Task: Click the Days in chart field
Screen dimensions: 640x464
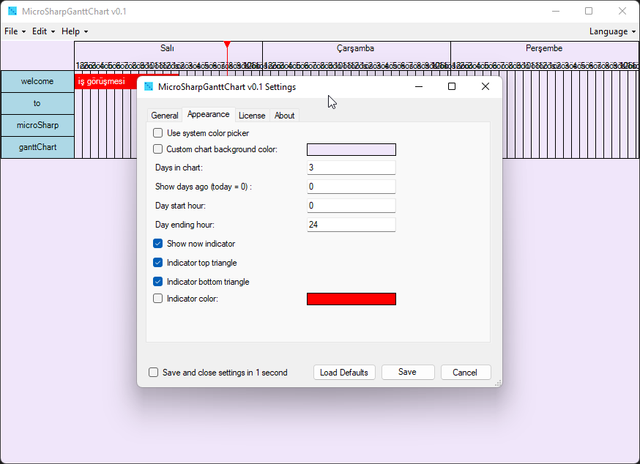Action: pyautogui.click(x=351, y=167)
